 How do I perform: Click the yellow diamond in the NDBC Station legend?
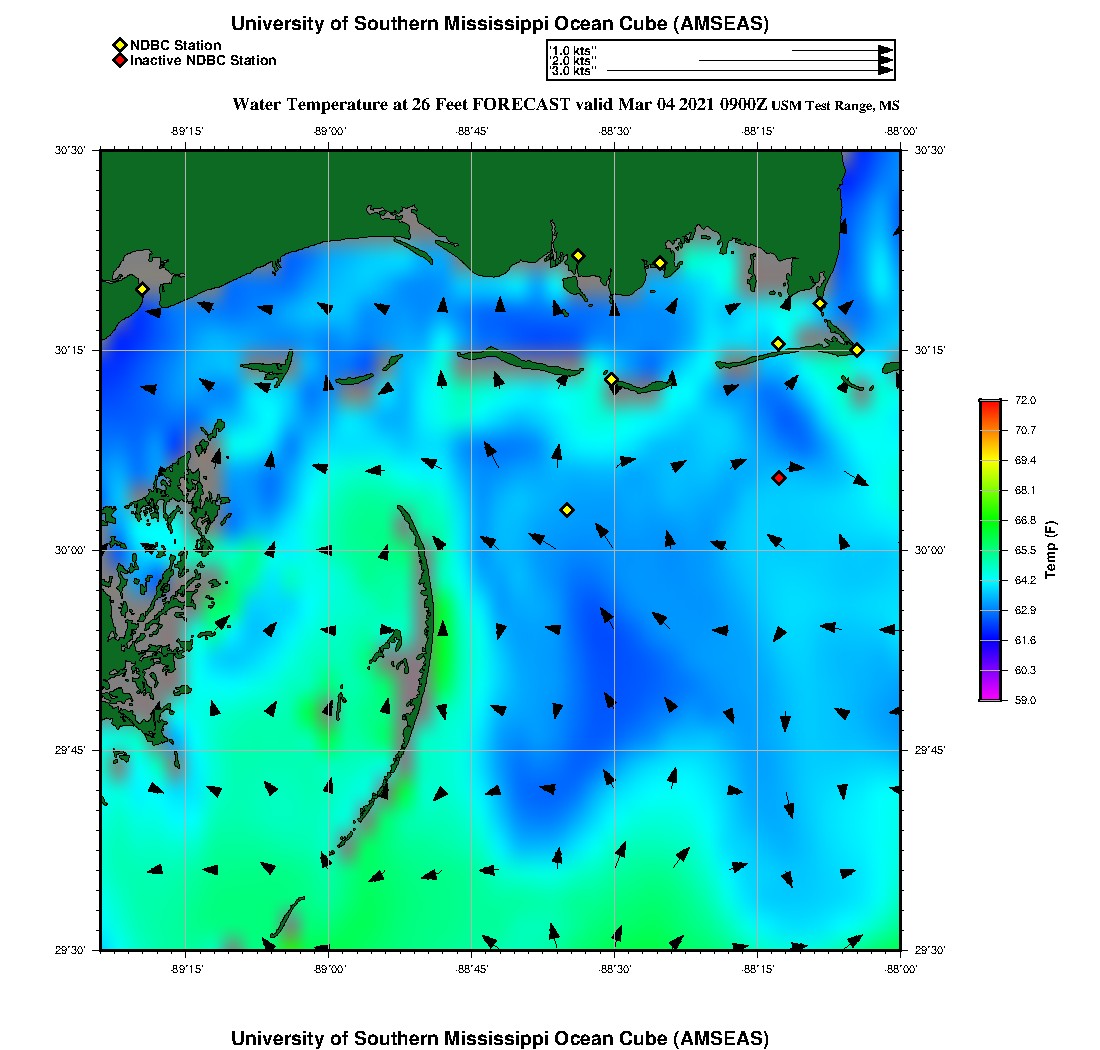[119, 46]
